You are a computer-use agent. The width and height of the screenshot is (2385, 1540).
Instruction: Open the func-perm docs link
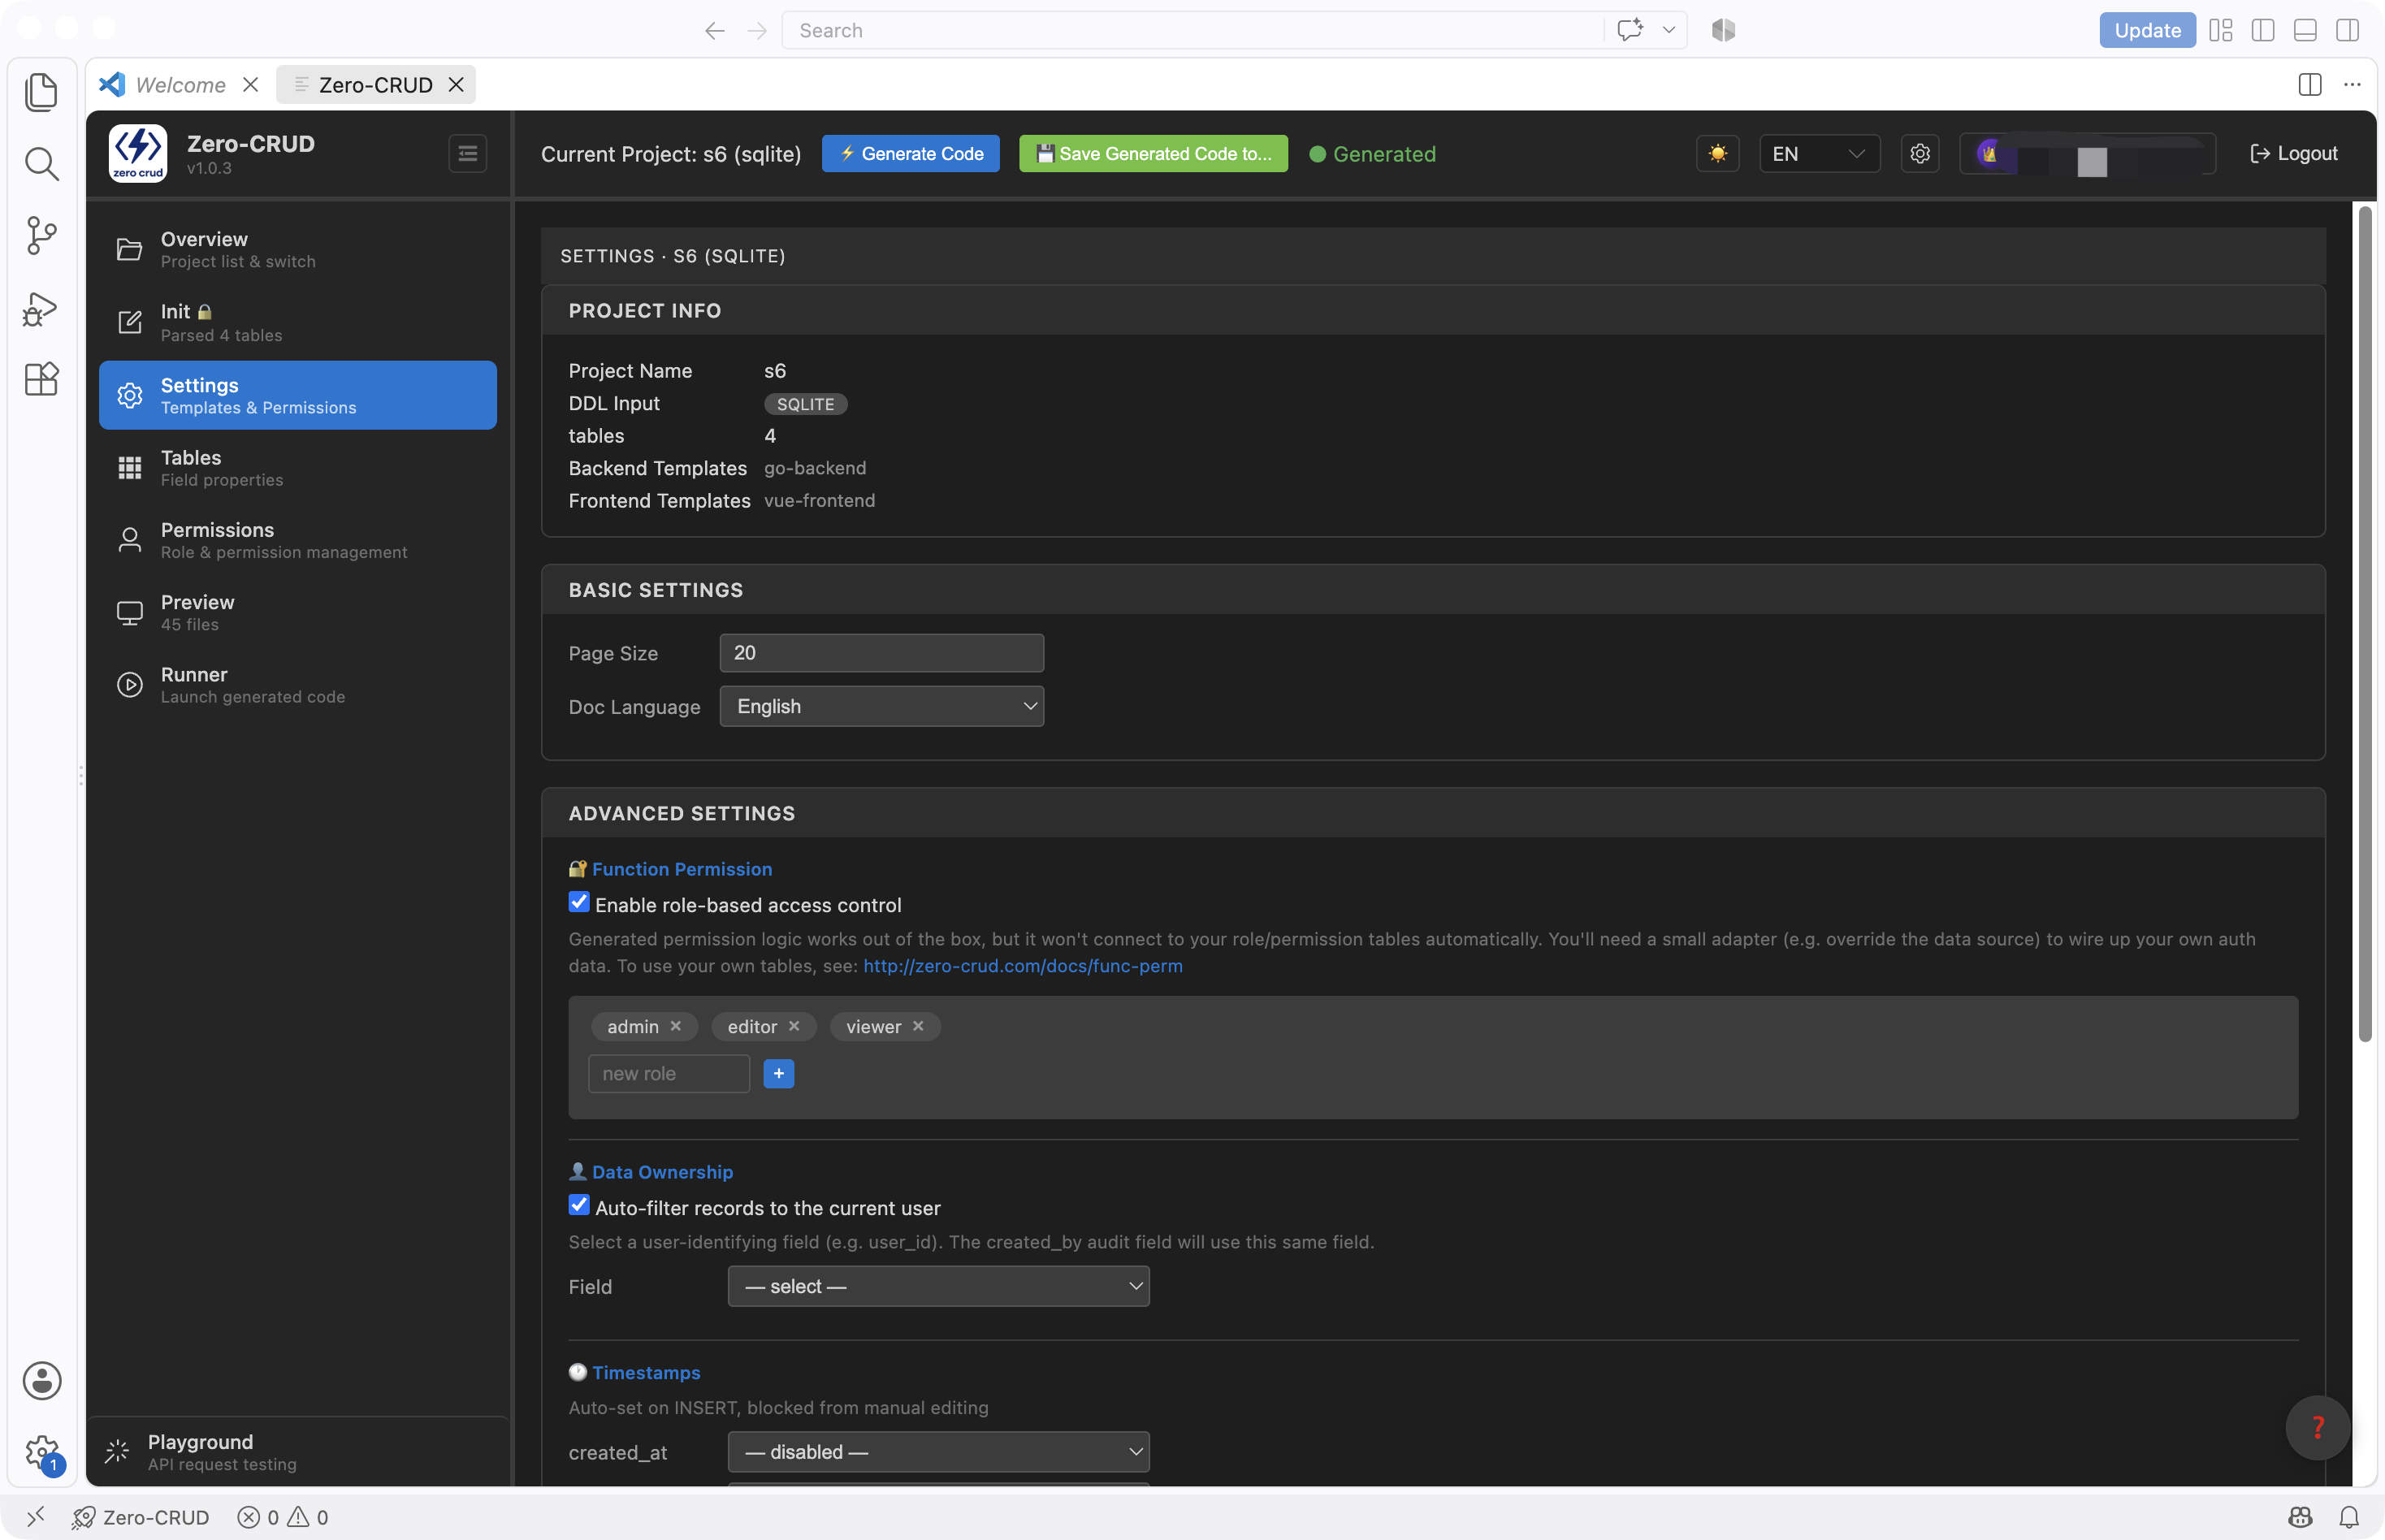[x=1022, y=966]
